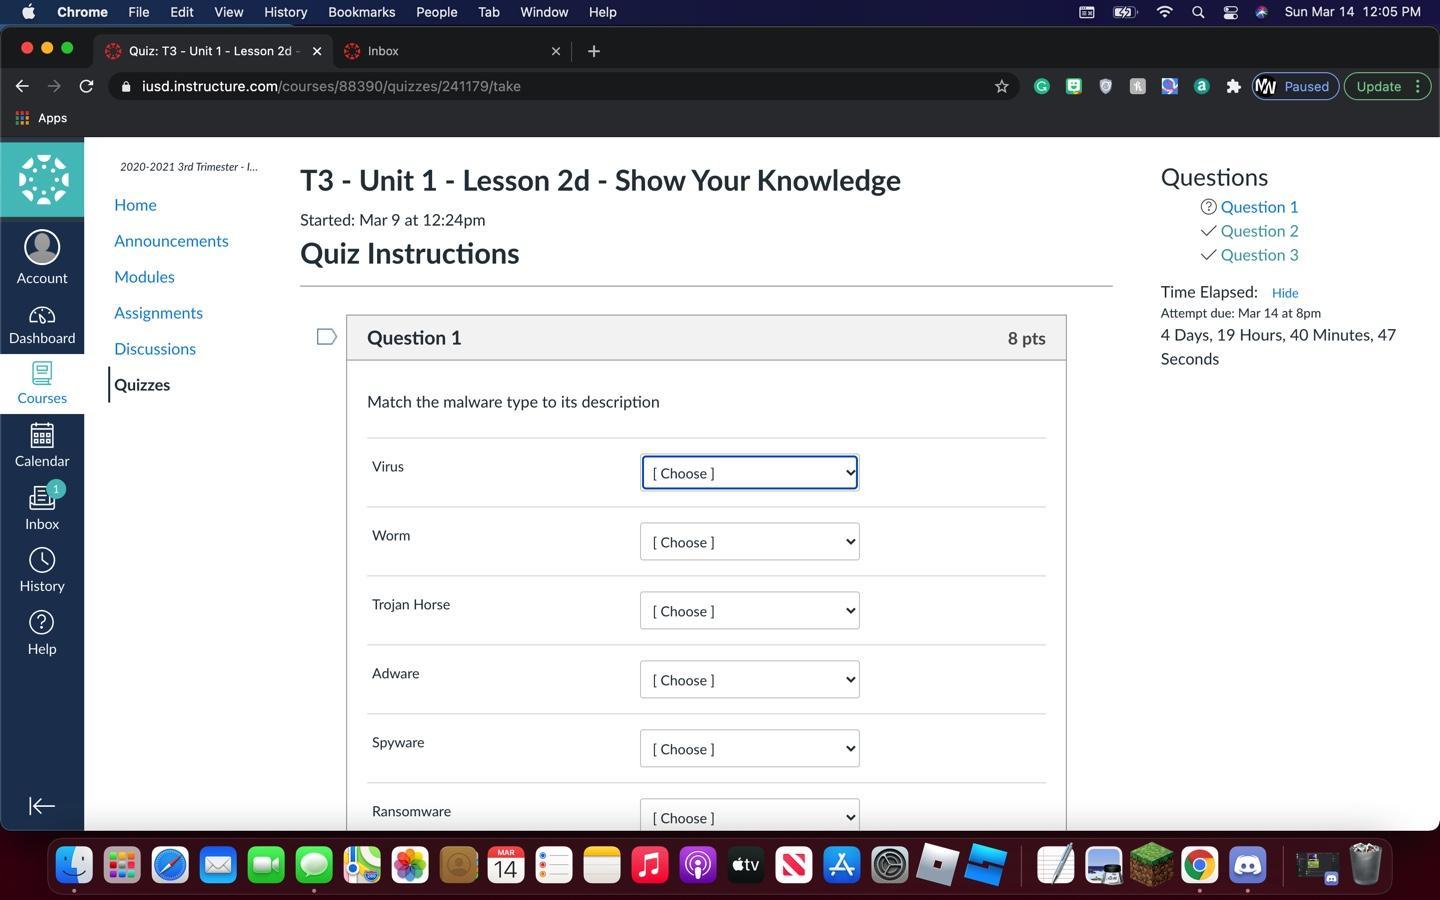Open the Wi-Fi status menu

pos(1164,12)
